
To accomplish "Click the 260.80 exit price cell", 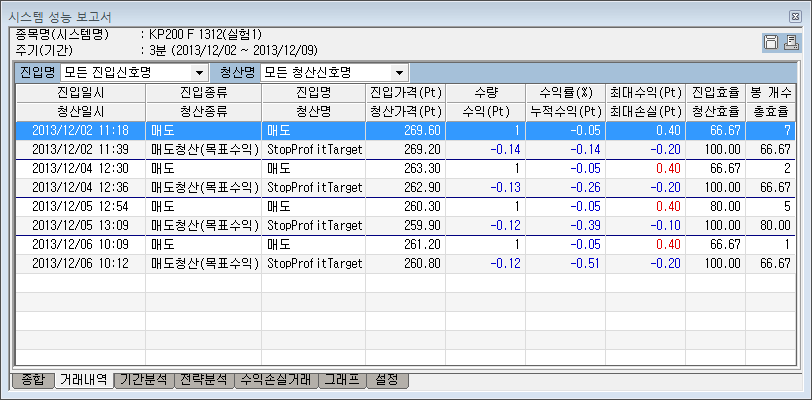I will [406, 263].
